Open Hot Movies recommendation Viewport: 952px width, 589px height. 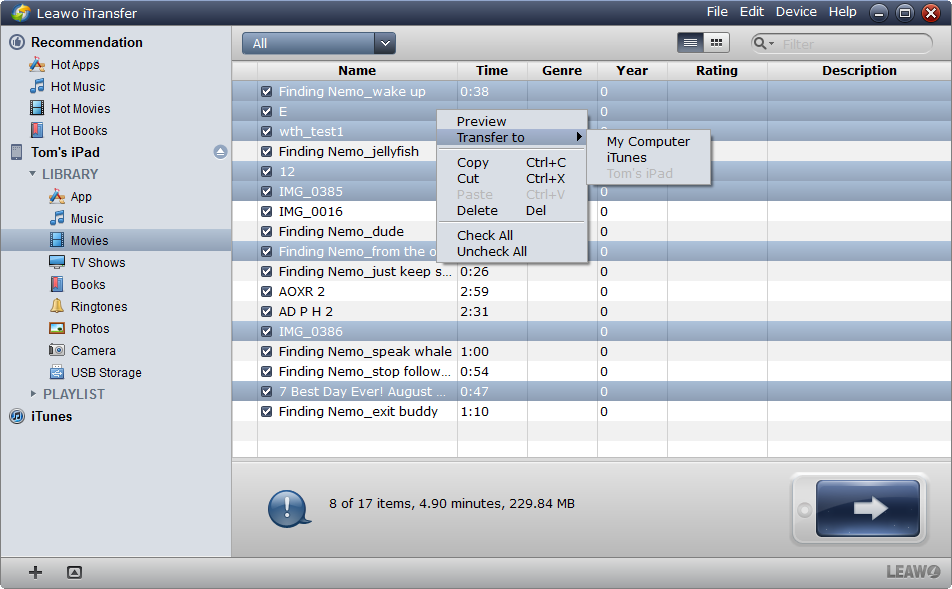[80, 109]
